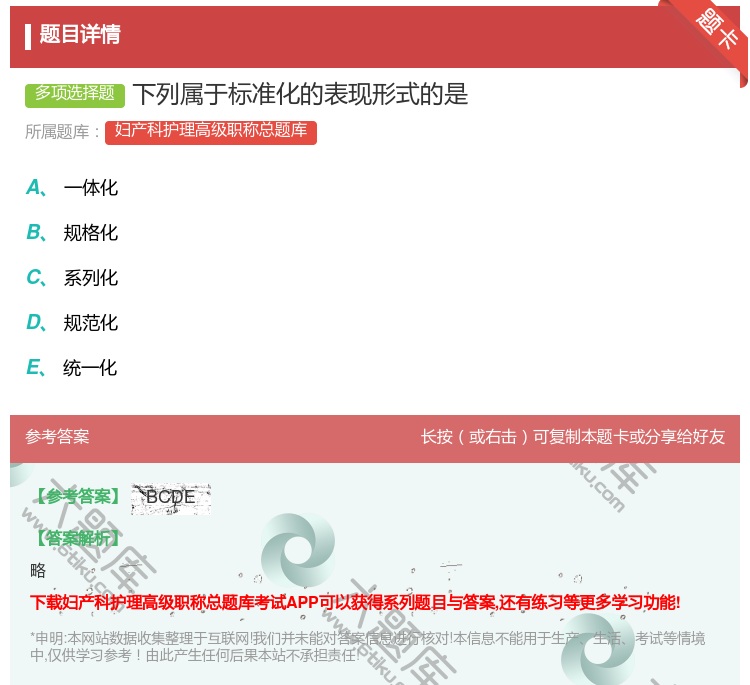
Task: Click the red 下载妇产科护理高级职称总题库考试APP promo link
Action: (x=355, y=602)
